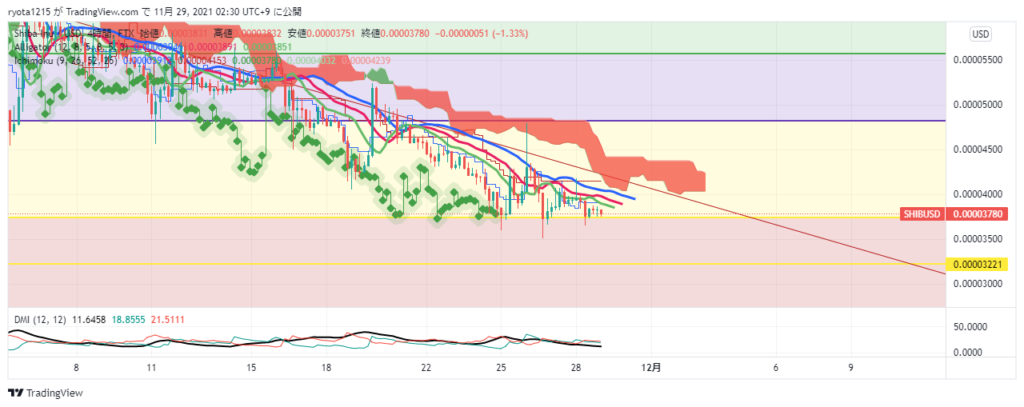This screenshot has width=1024, height=407.
Task: Click the 0.00004500 price axis label
Action: click(x=979, y=150)
